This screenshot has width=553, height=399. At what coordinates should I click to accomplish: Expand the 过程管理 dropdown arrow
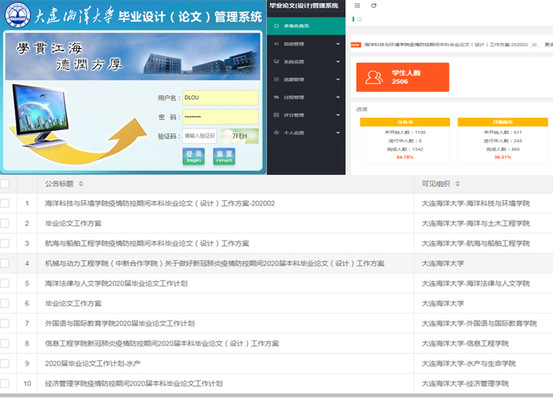pos(338,97)
